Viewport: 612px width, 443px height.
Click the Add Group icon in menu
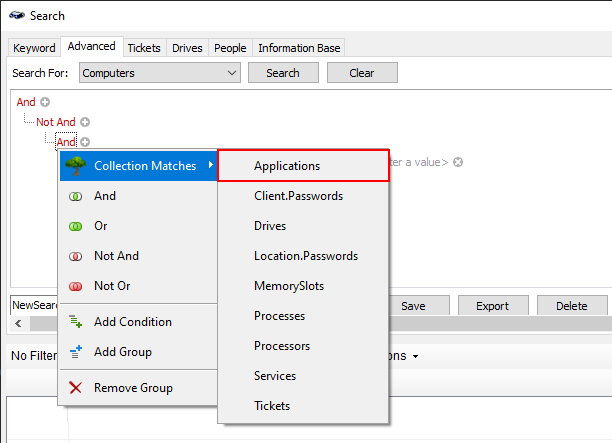(75, 352)
